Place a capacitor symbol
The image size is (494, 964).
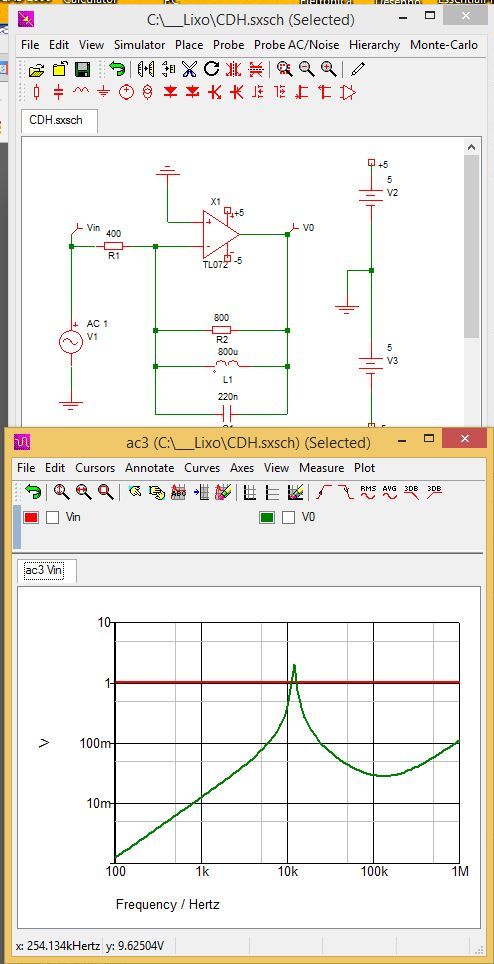(x=58, y=93)
